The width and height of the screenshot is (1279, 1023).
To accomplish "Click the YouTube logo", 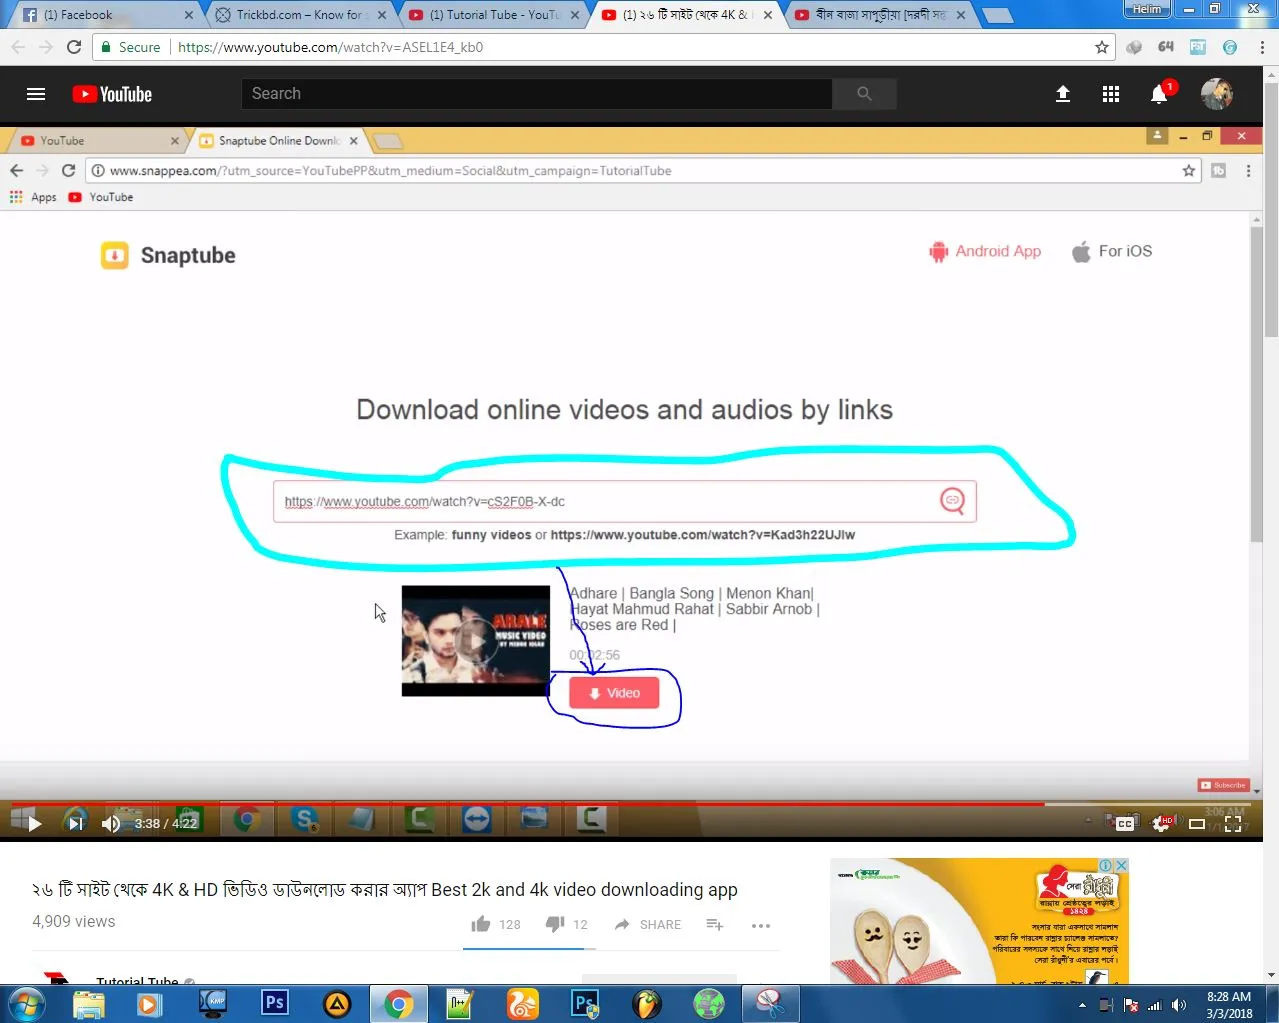I will (x=112, y=94).
